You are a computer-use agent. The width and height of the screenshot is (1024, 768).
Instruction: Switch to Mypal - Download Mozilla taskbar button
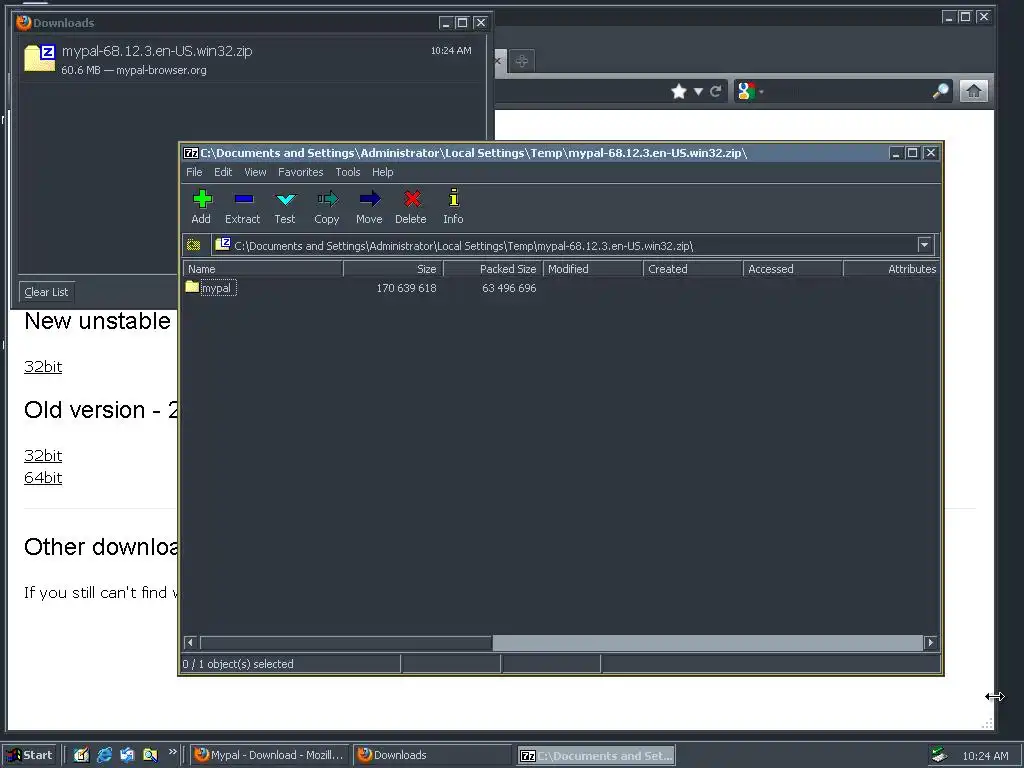(270, 755)
